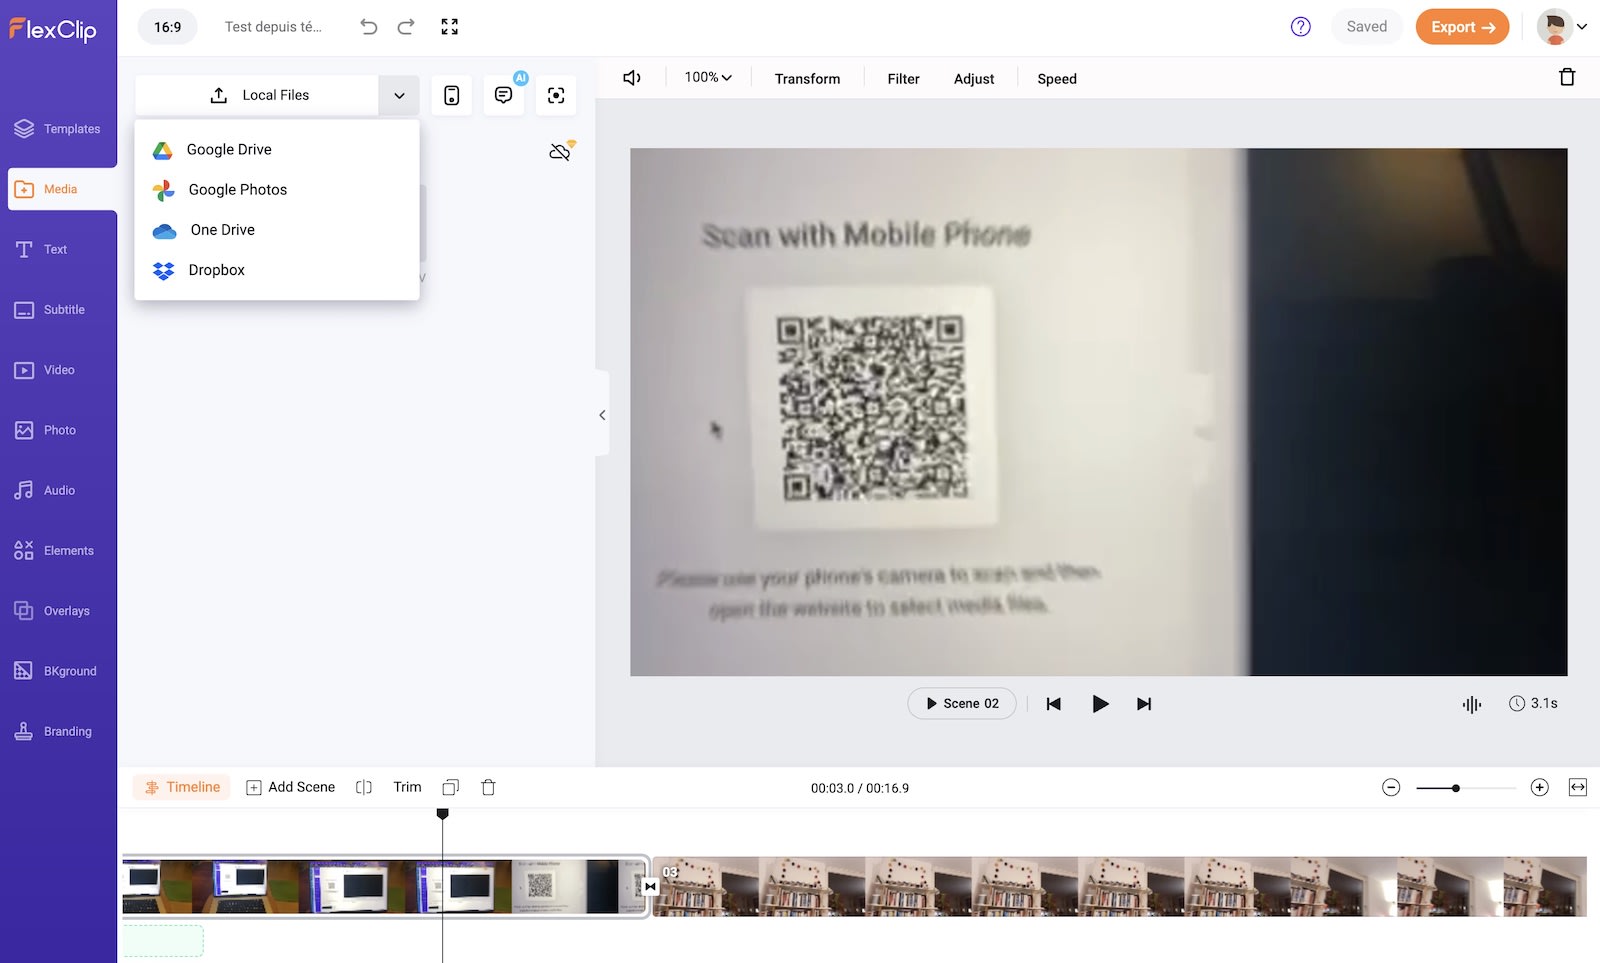Redo the last action
The height and width of the screenshot is (963, 1600).
pyautogui.click(x=406, y=27)
